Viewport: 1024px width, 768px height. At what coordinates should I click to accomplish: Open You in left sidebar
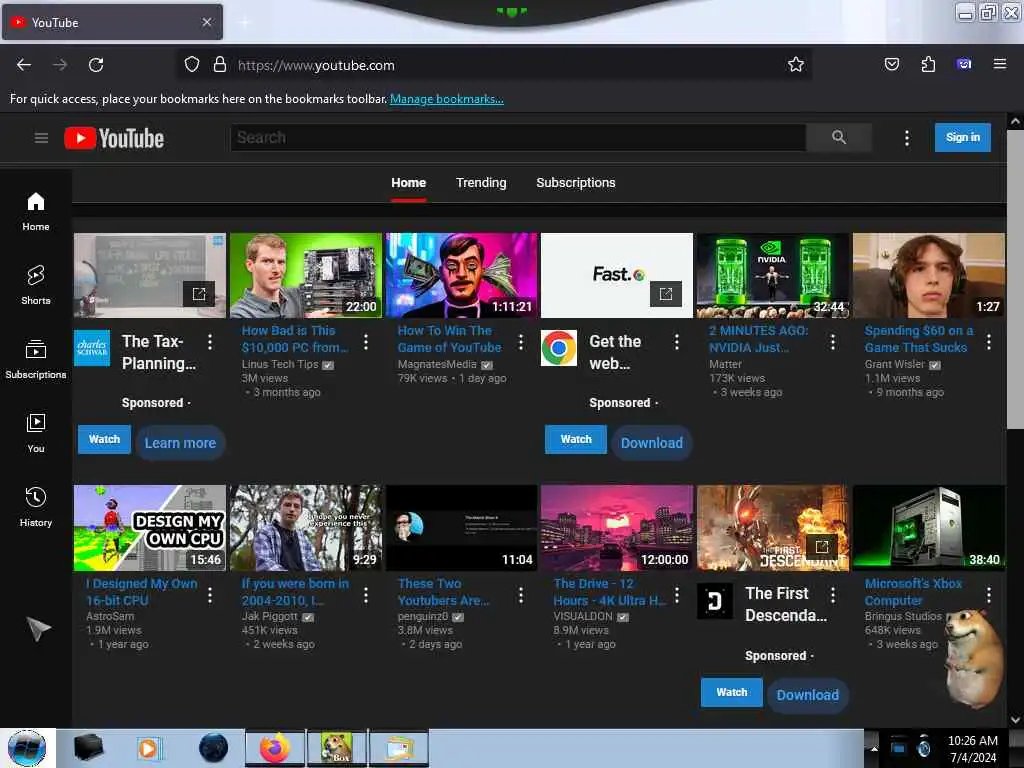click(36, 433)
